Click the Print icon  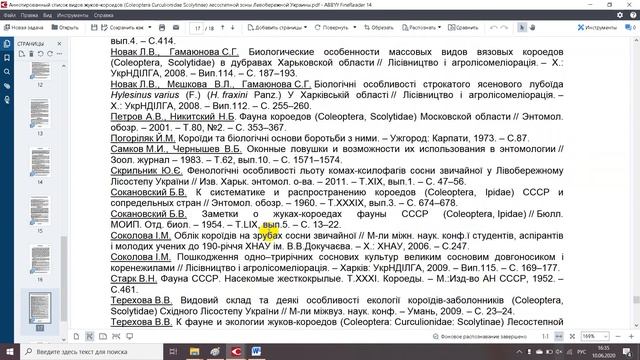(x=162, y=27)
